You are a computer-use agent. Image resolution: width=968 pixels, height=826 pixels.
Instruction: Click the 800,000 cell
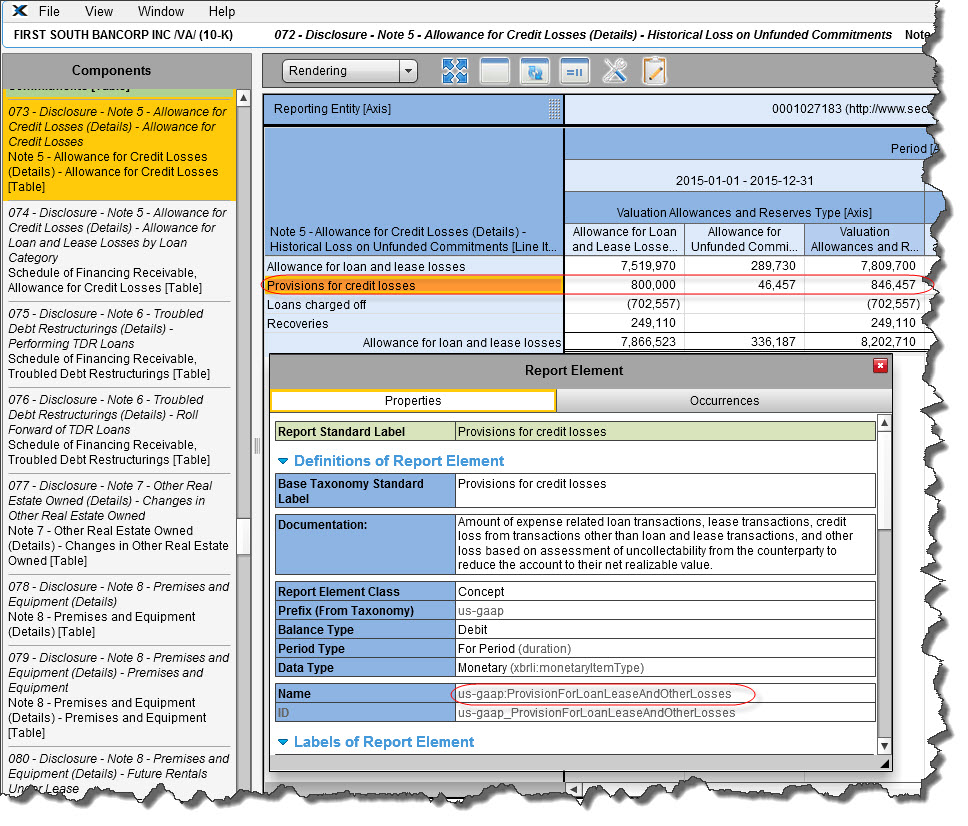point(624,285)
